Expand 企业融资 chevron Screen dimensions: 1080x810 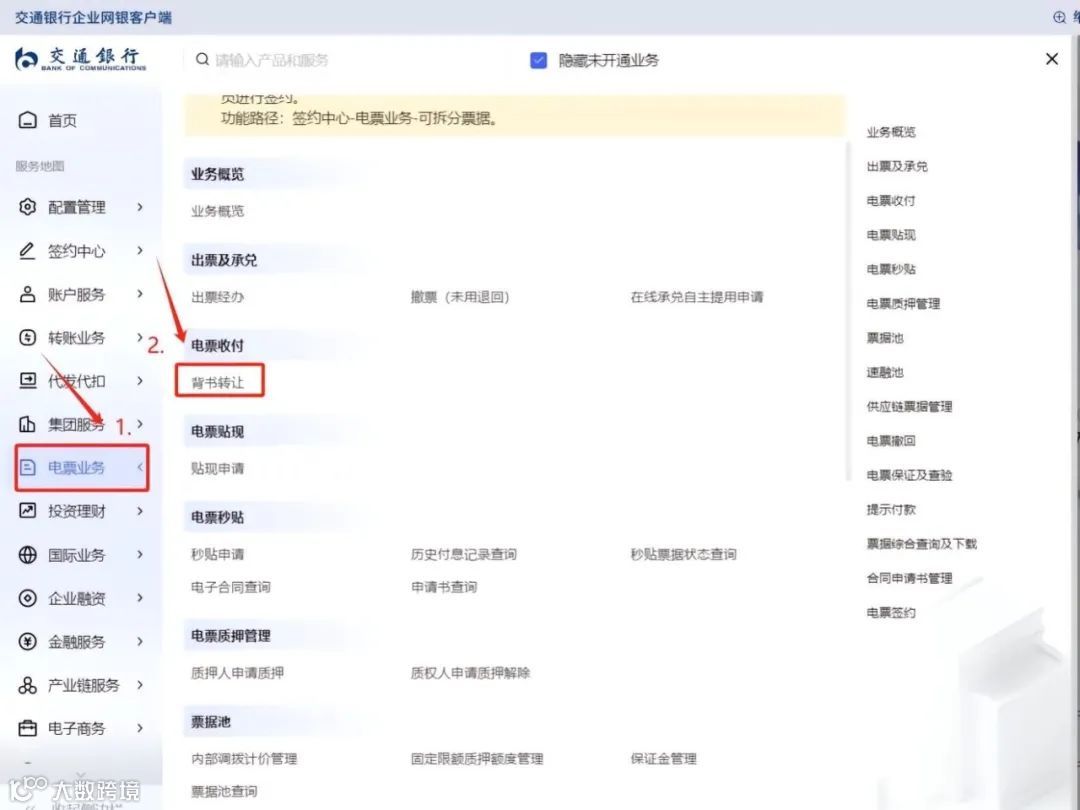(140, 598)
